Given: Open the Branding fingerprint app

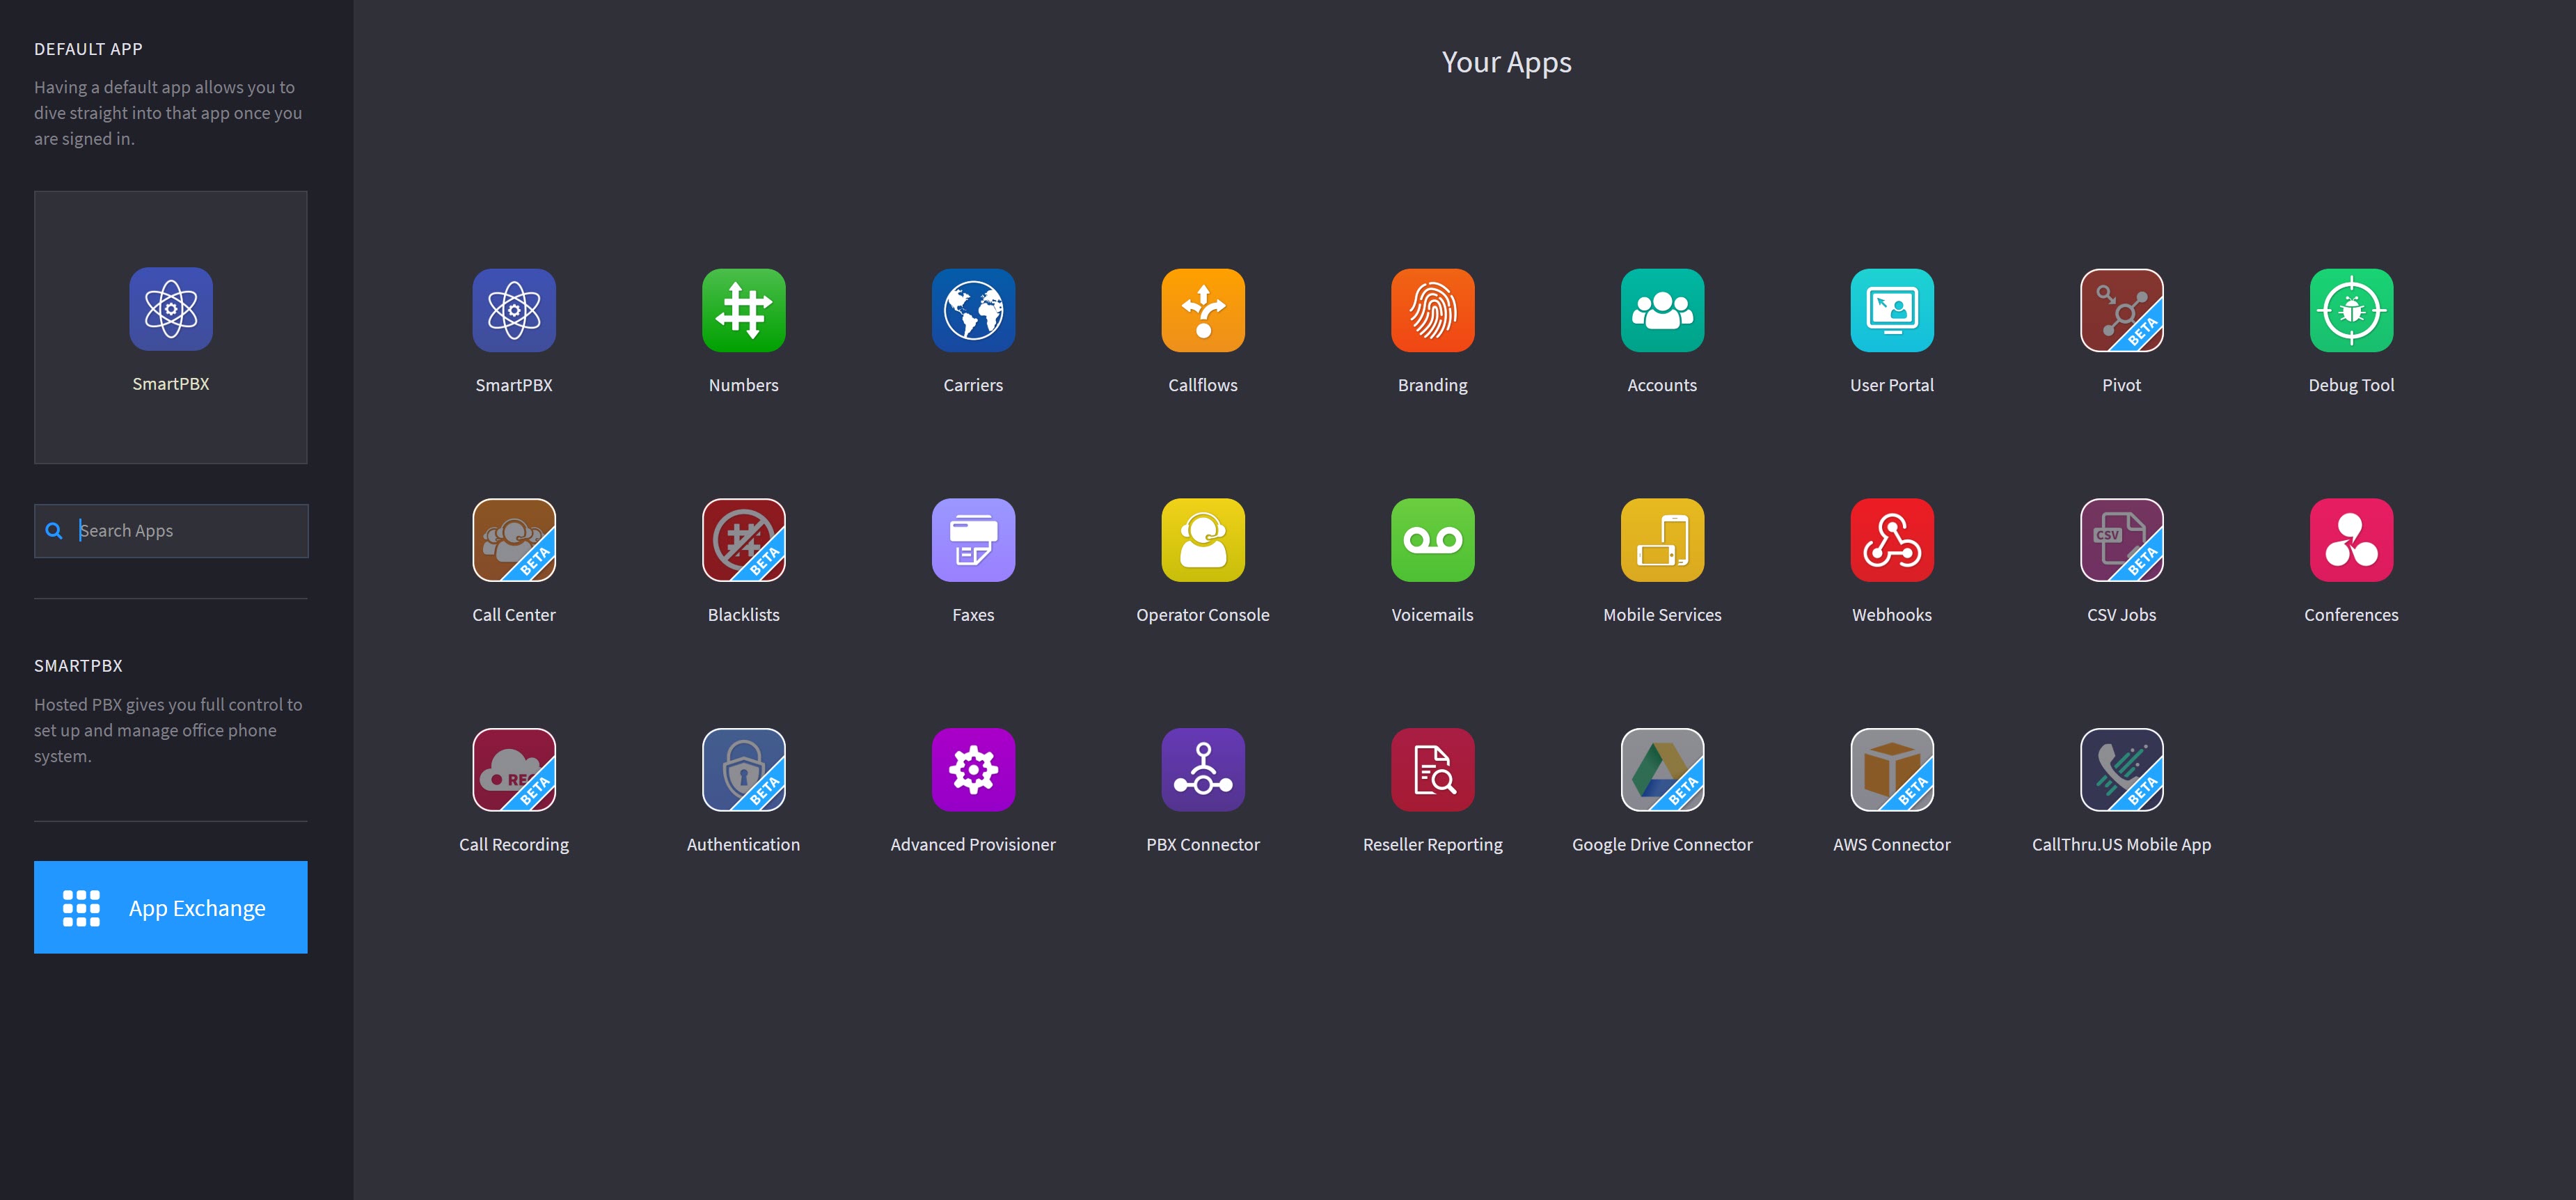Looking at the screenshot, I should pyautogui.click(x=1432, y=310).
